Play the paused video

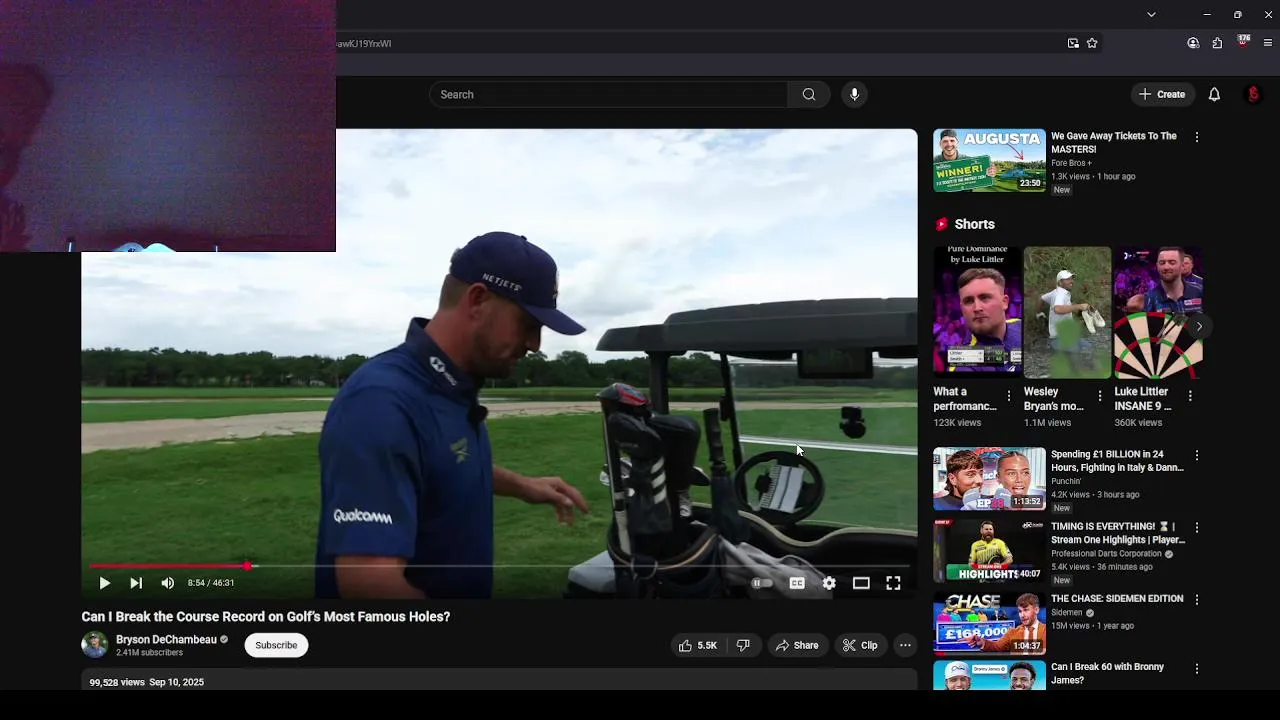pyautogui.click(x=104, y=583)
